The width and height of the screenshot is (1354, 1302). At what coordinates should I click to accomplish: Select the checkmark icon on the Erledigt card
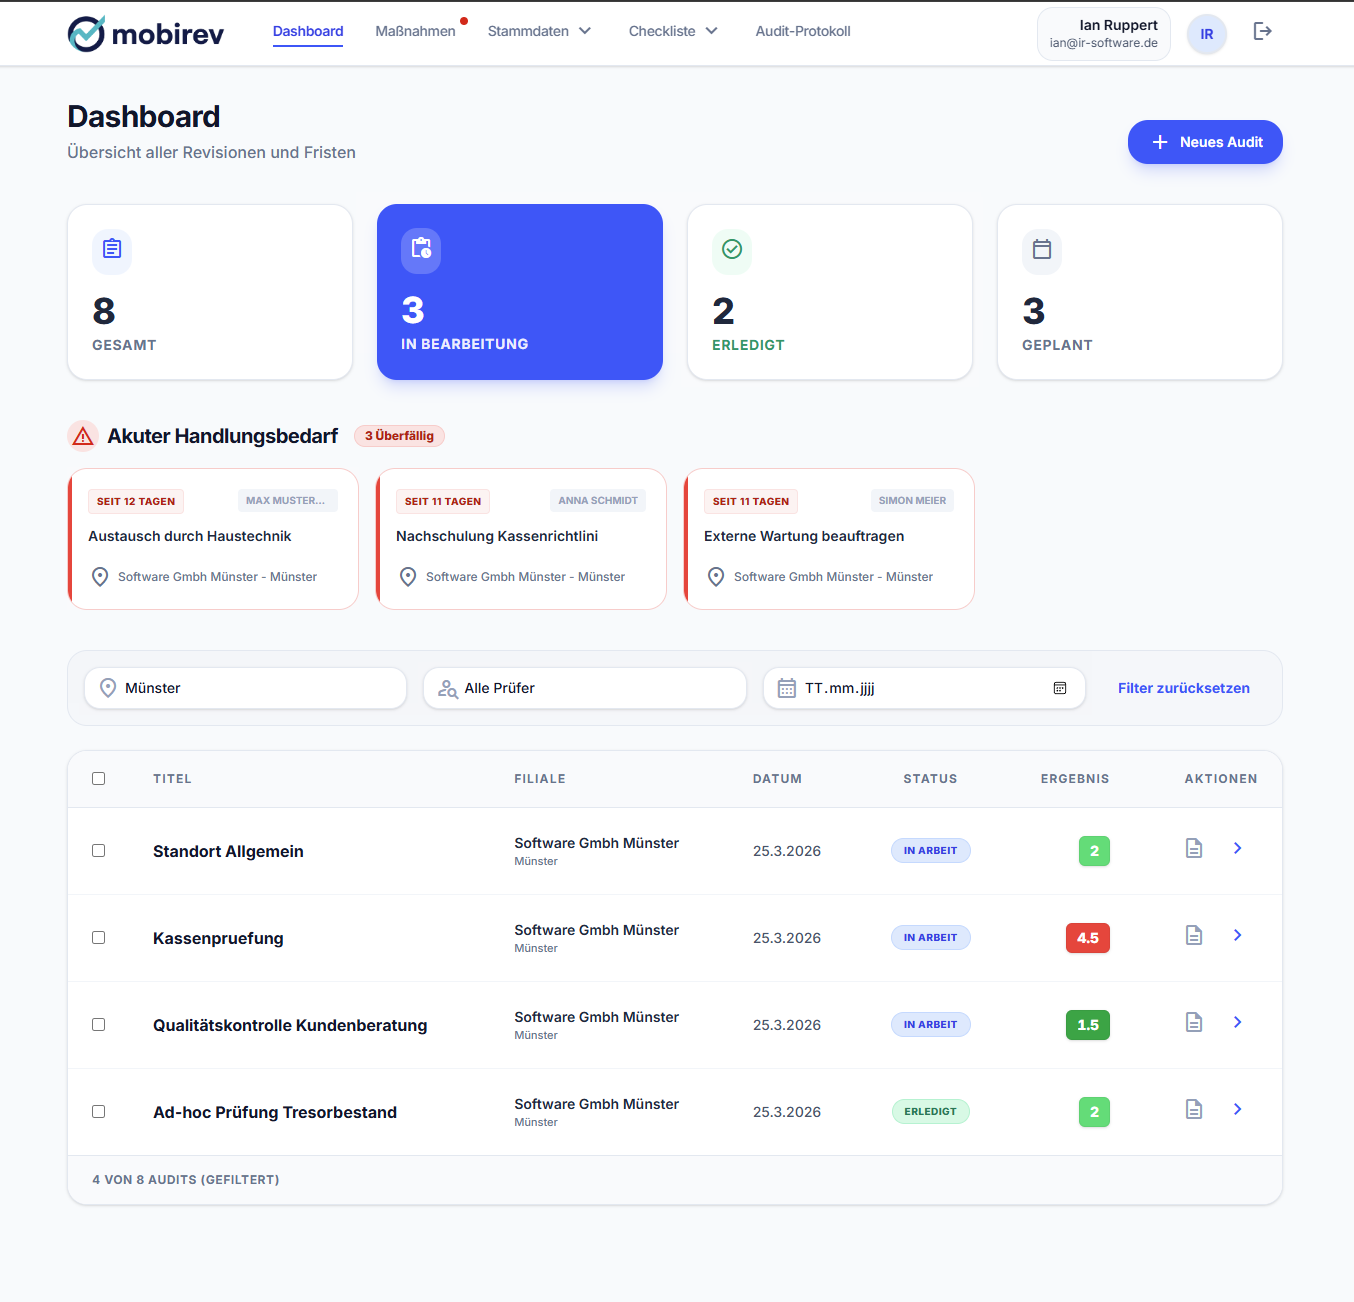731,251
